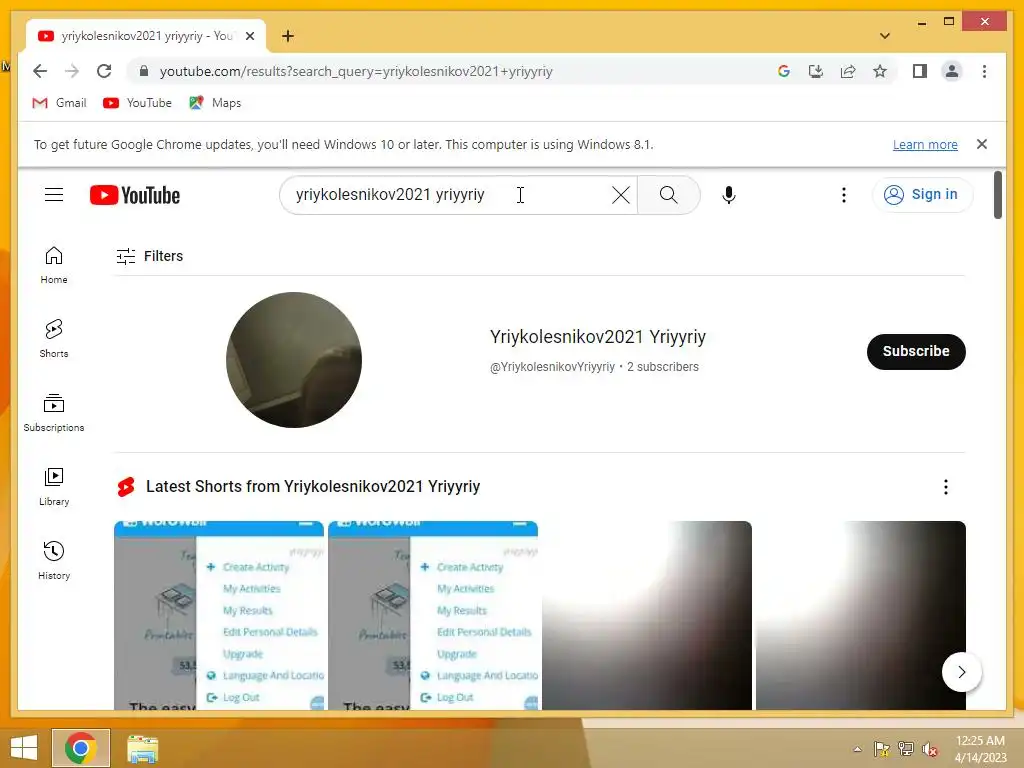Bookmark this page with the star
Screen dimensions: 1024x768
[x=880, y=71]
